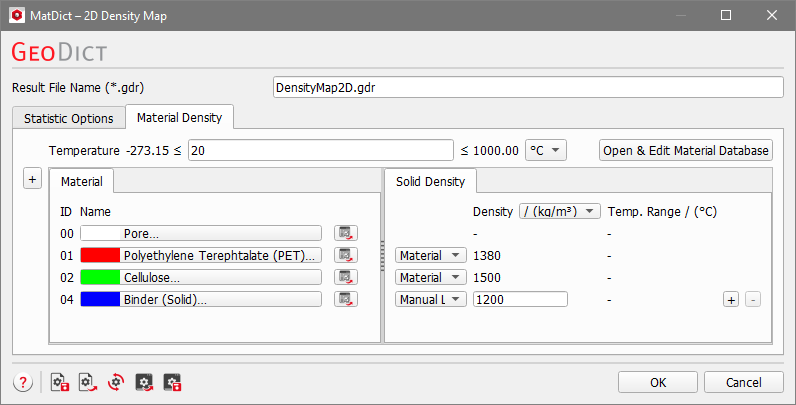Load settings from dark macro icon
Viewport: 796px width, 405px height.
coord(144,382)
